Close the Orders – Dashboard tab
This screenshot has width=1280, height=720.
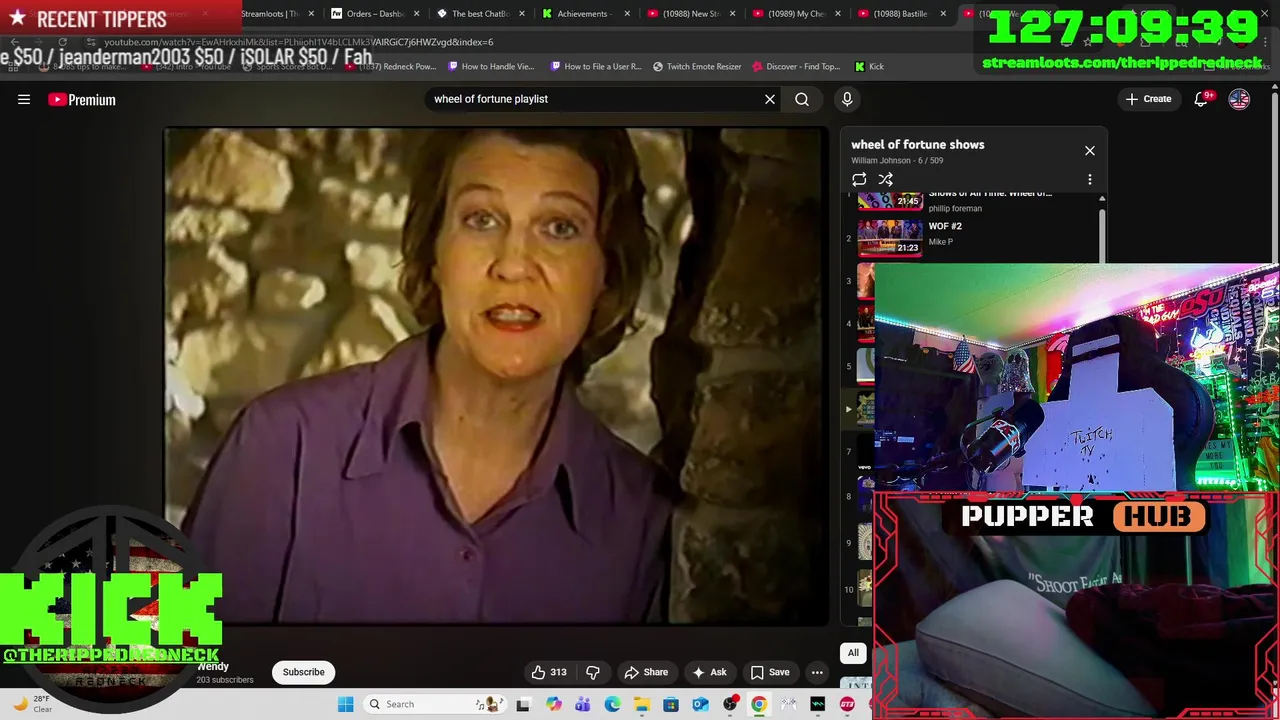(416, 14)
